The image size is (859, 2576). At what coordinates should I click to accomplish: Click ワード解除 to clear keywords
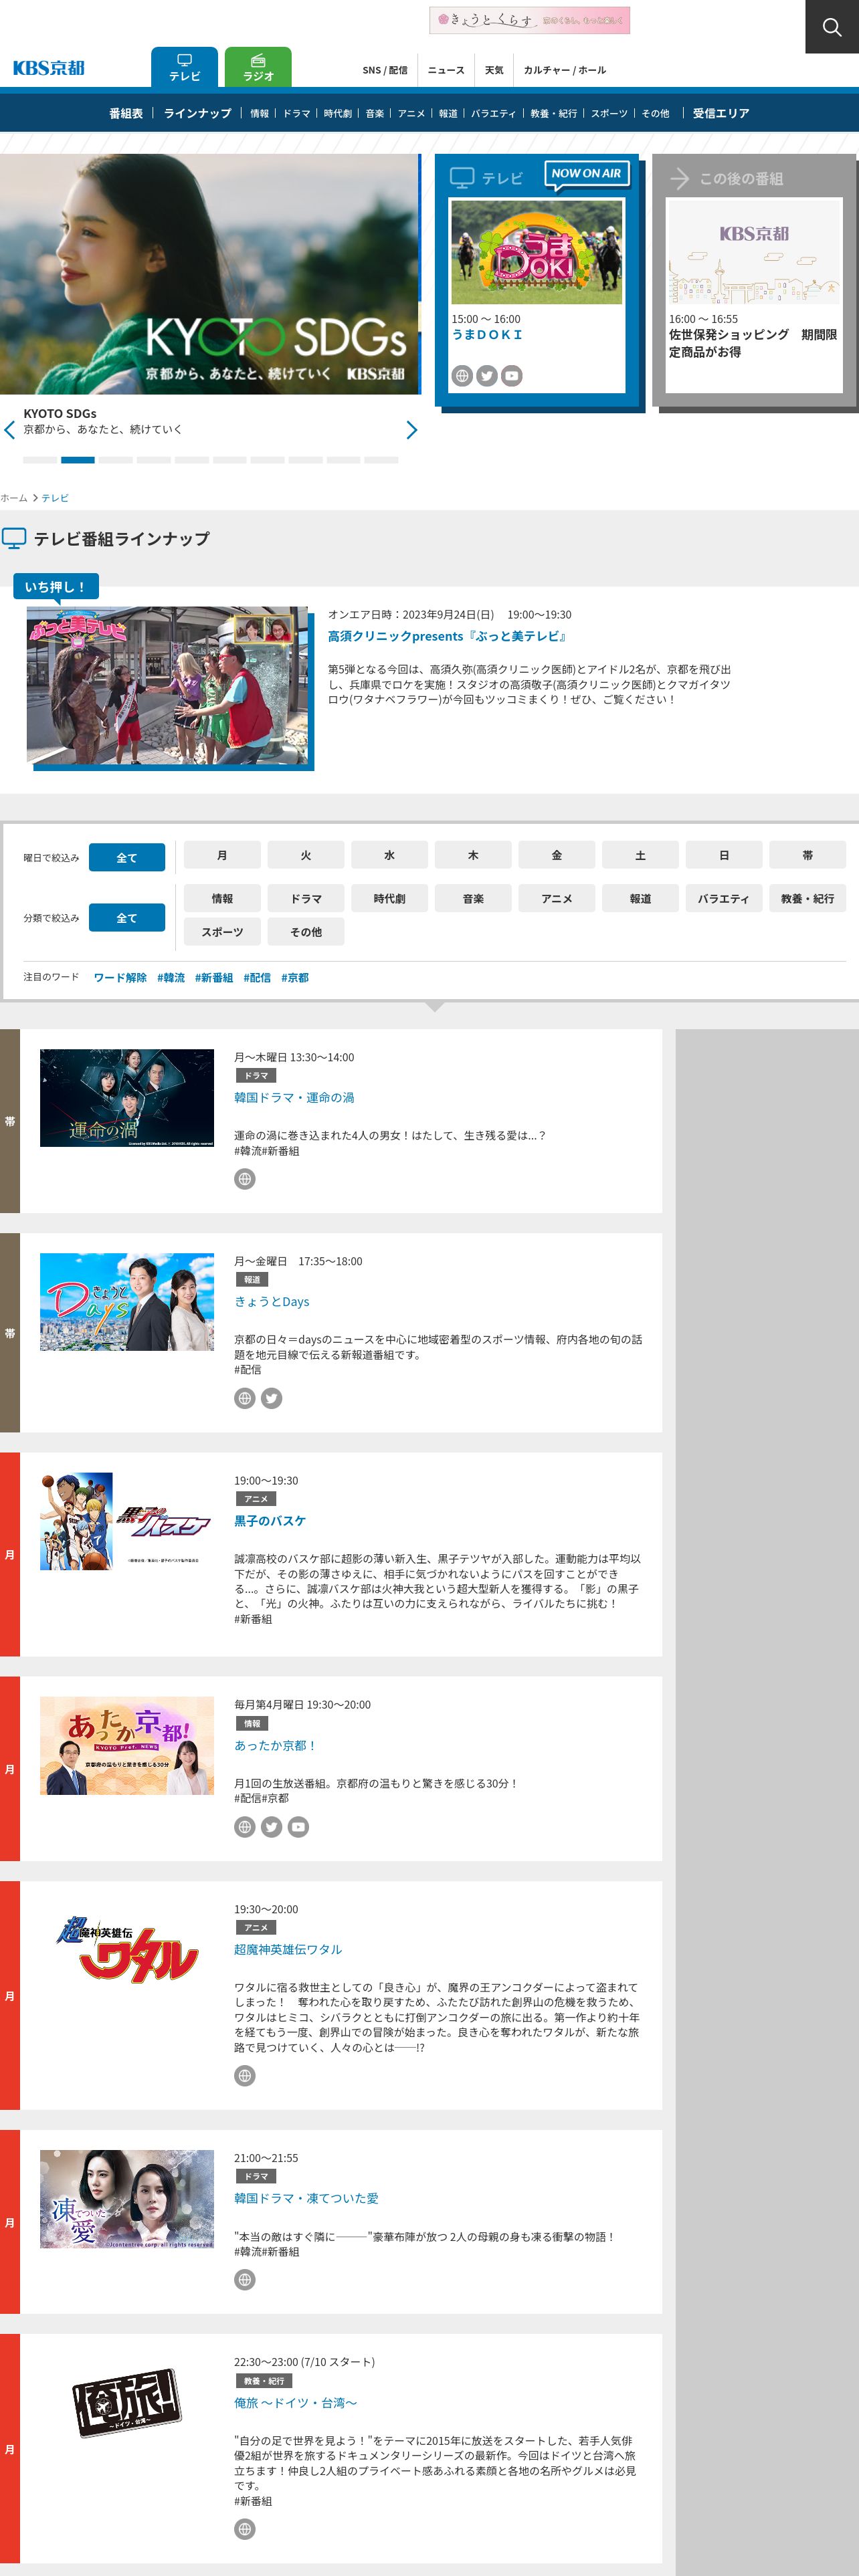point(120,977)
